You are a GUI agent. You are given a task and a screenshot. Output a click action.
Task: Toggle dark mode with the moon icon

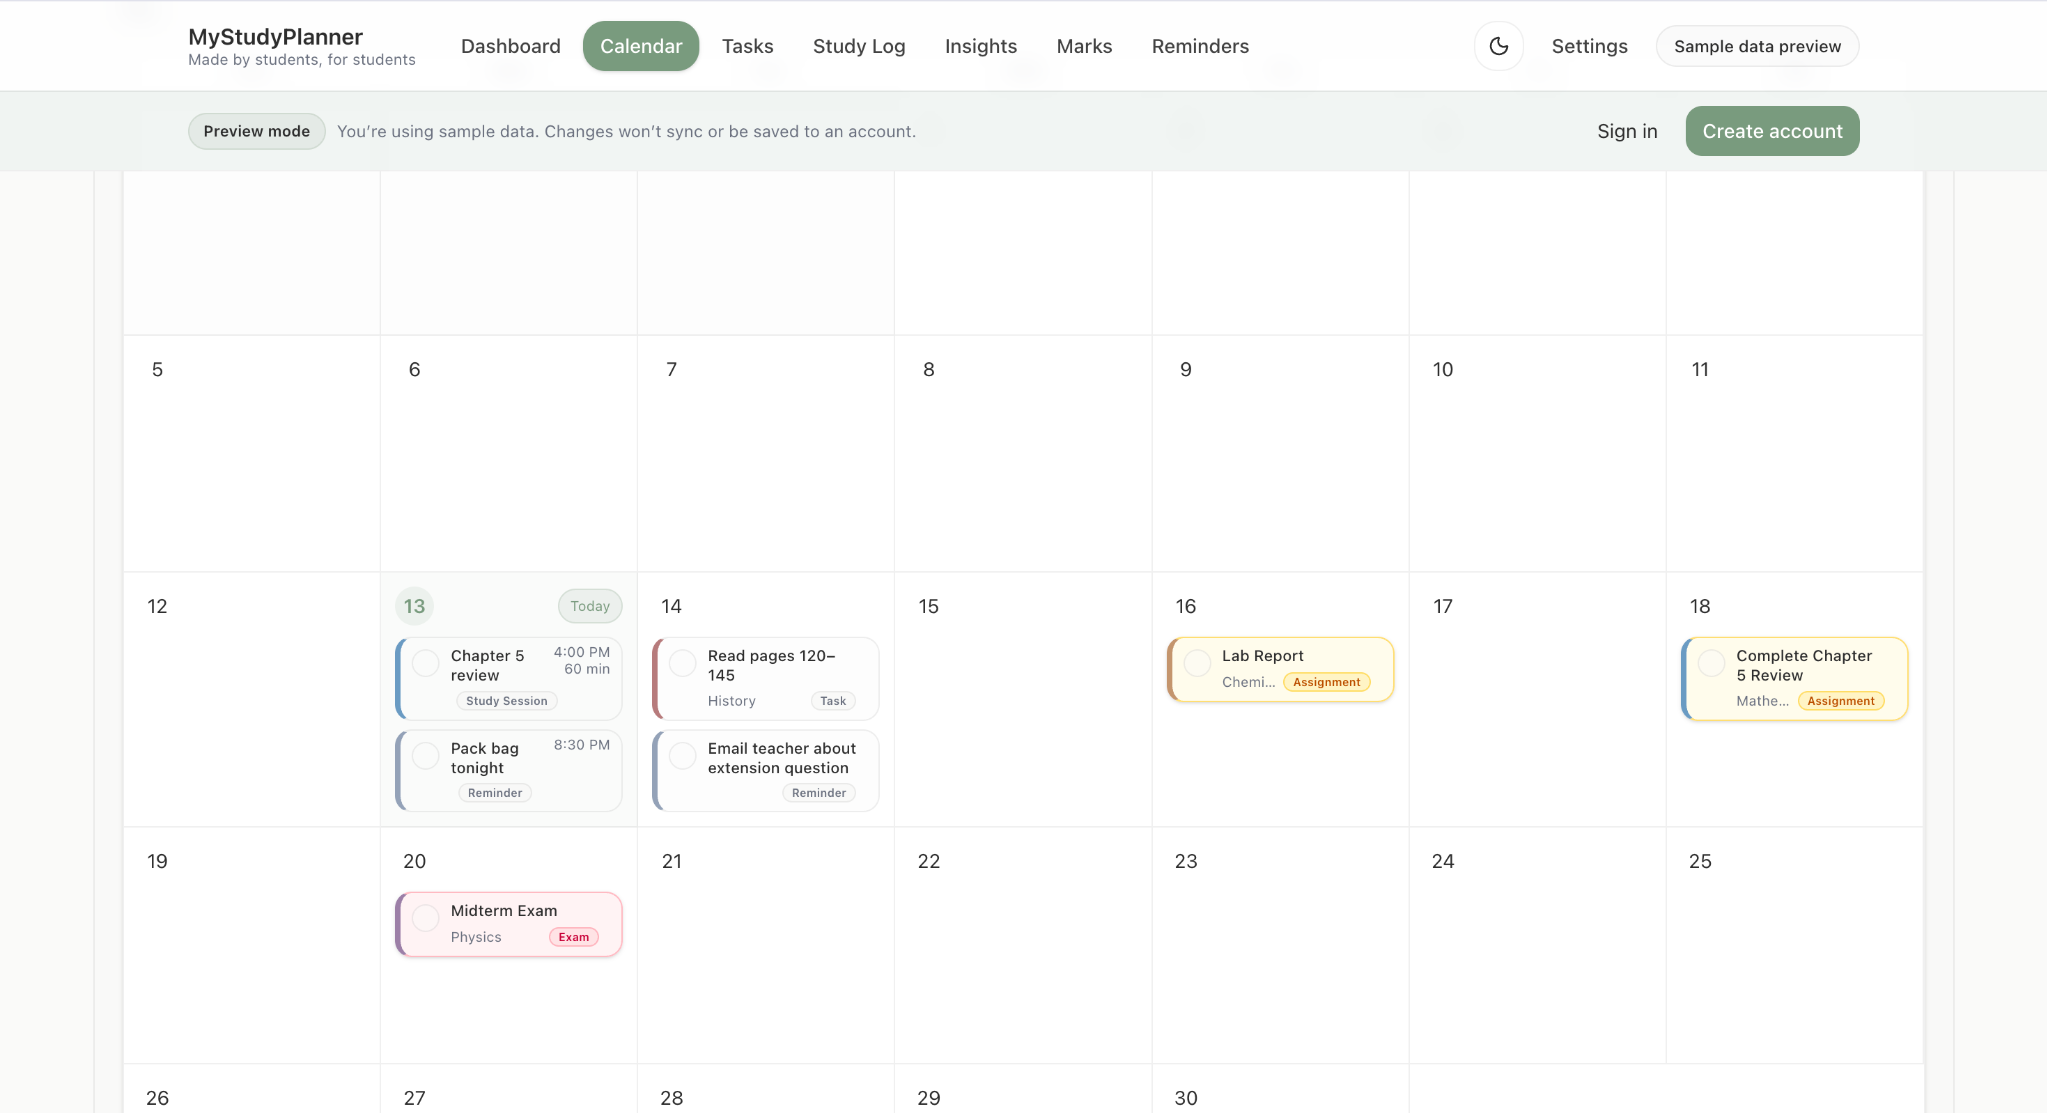pos(1498,46)
